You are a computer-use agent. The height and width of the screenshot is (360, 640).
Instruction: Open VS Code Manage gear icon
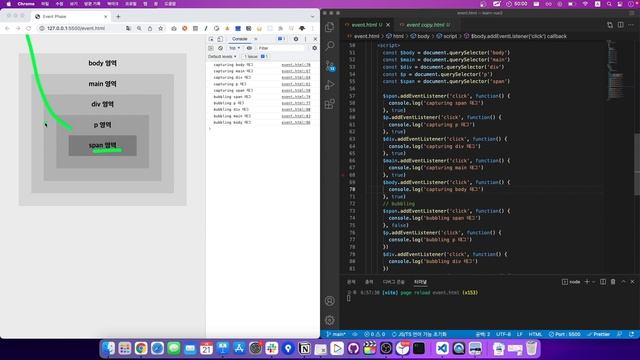coord(330,320)
